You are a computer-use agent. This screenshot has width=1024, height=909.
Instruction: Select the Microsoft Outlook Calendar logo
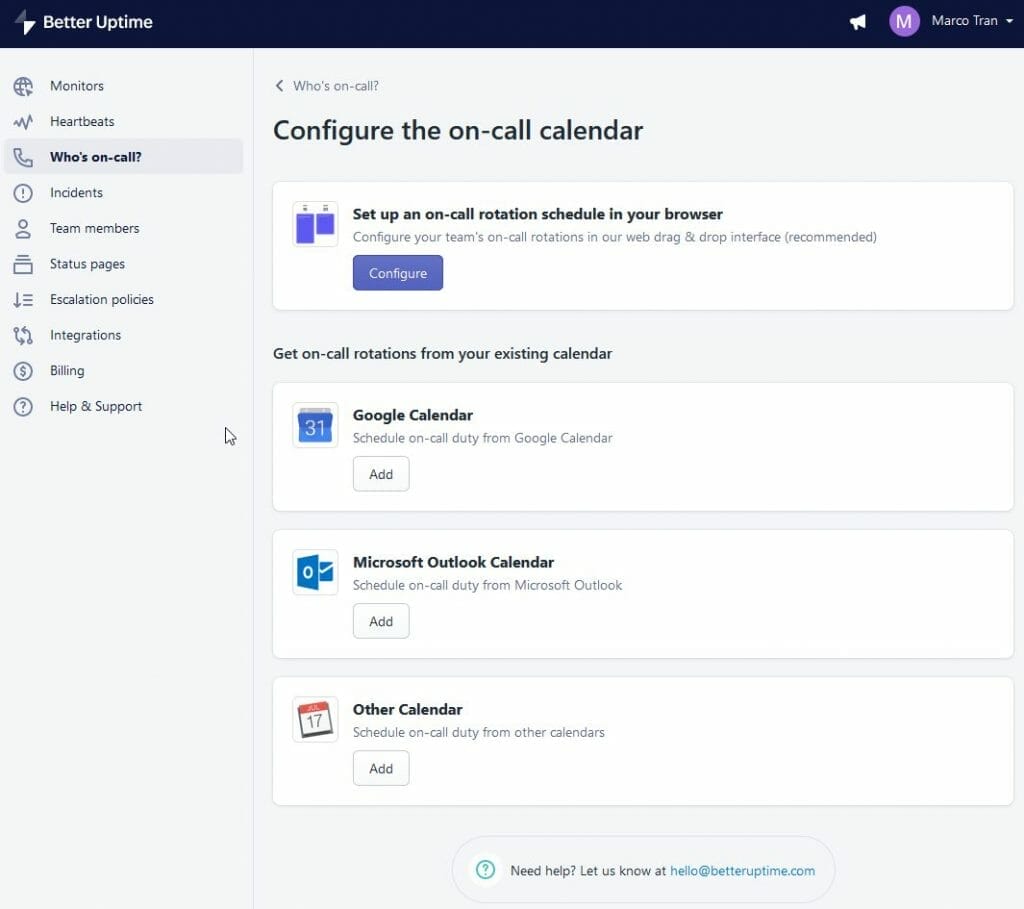coord(315,572)
